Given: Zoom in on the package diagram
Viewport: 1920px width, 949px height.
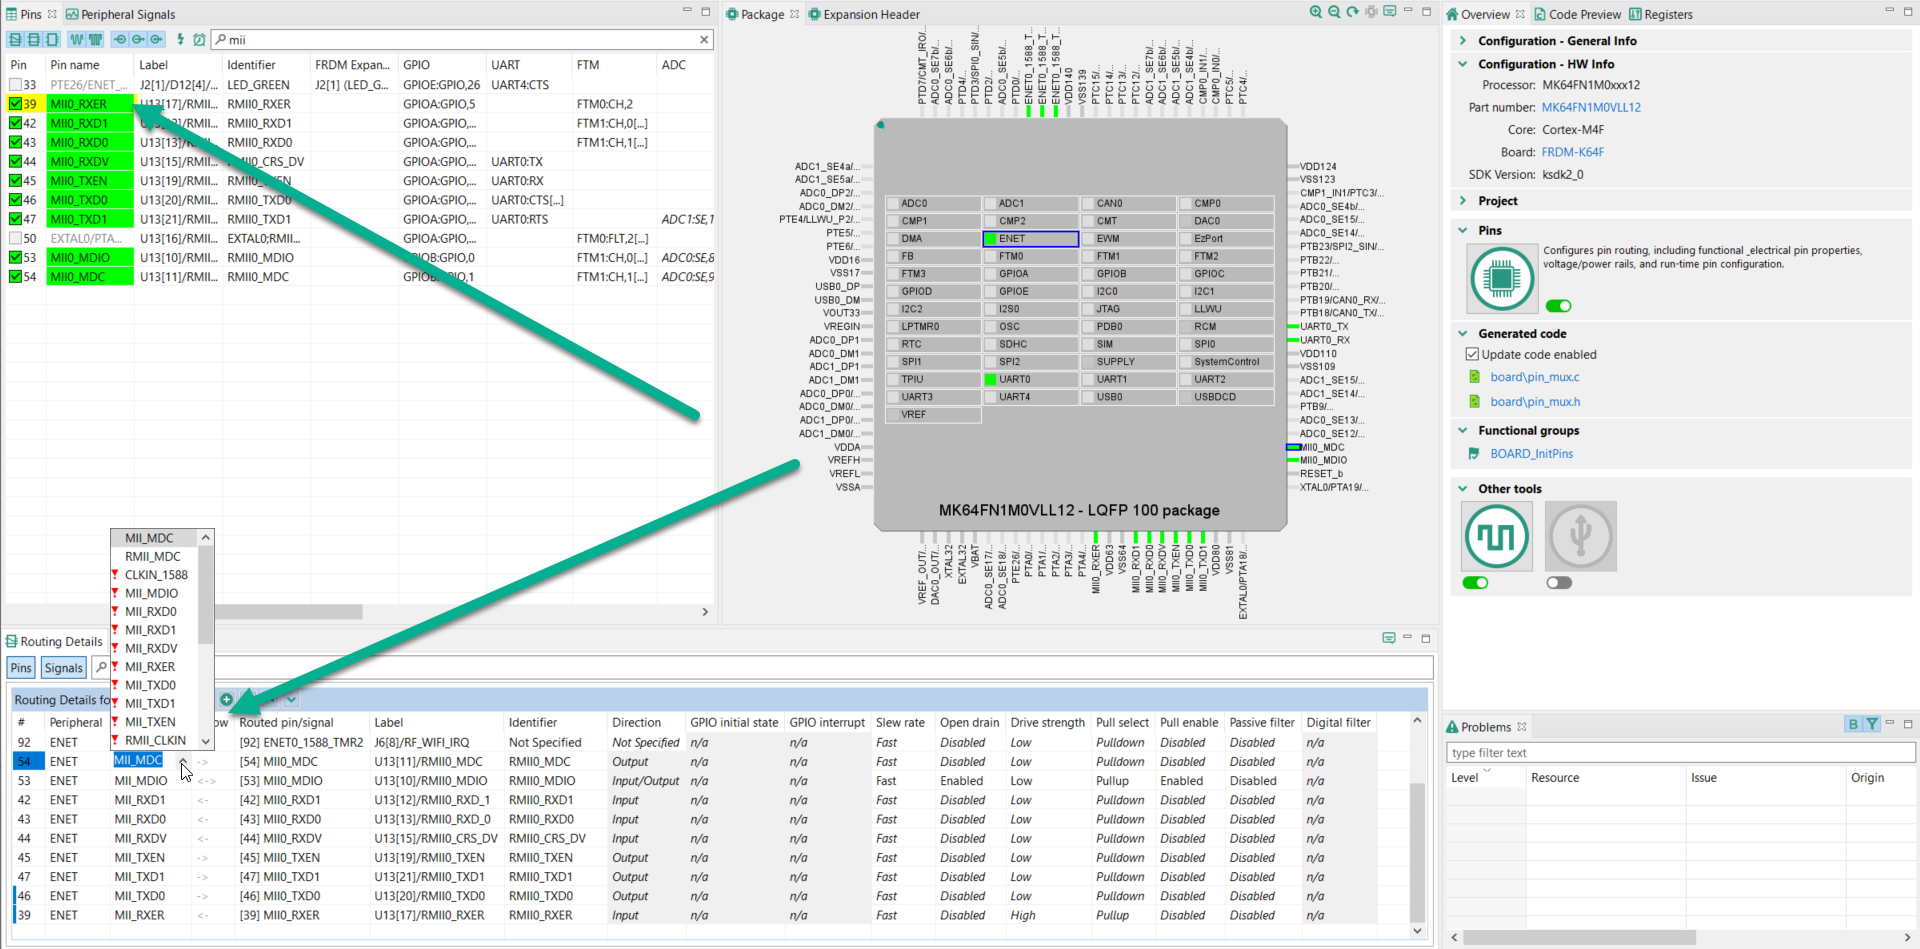Looking at the screenshot, I should (x=1315, y=12).
